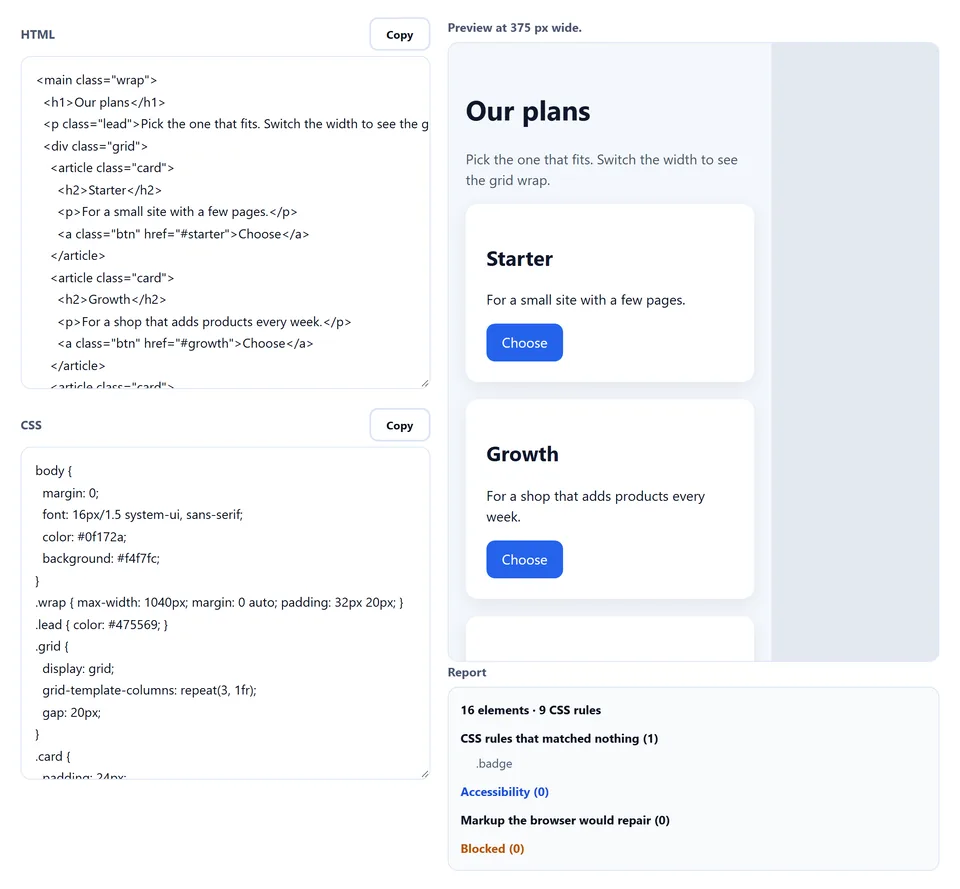Click the grid-template-columns CSS line
This screenshot has height=889, width=960.
pyautogui.click(x=149, y=690)
